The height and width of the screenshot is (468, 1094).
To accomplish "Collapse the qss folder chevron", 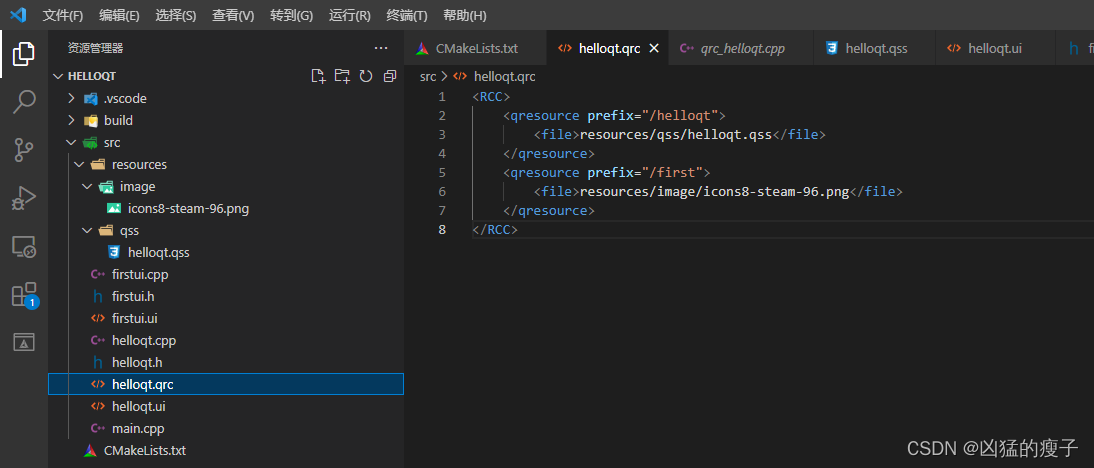I will point(87,230).
